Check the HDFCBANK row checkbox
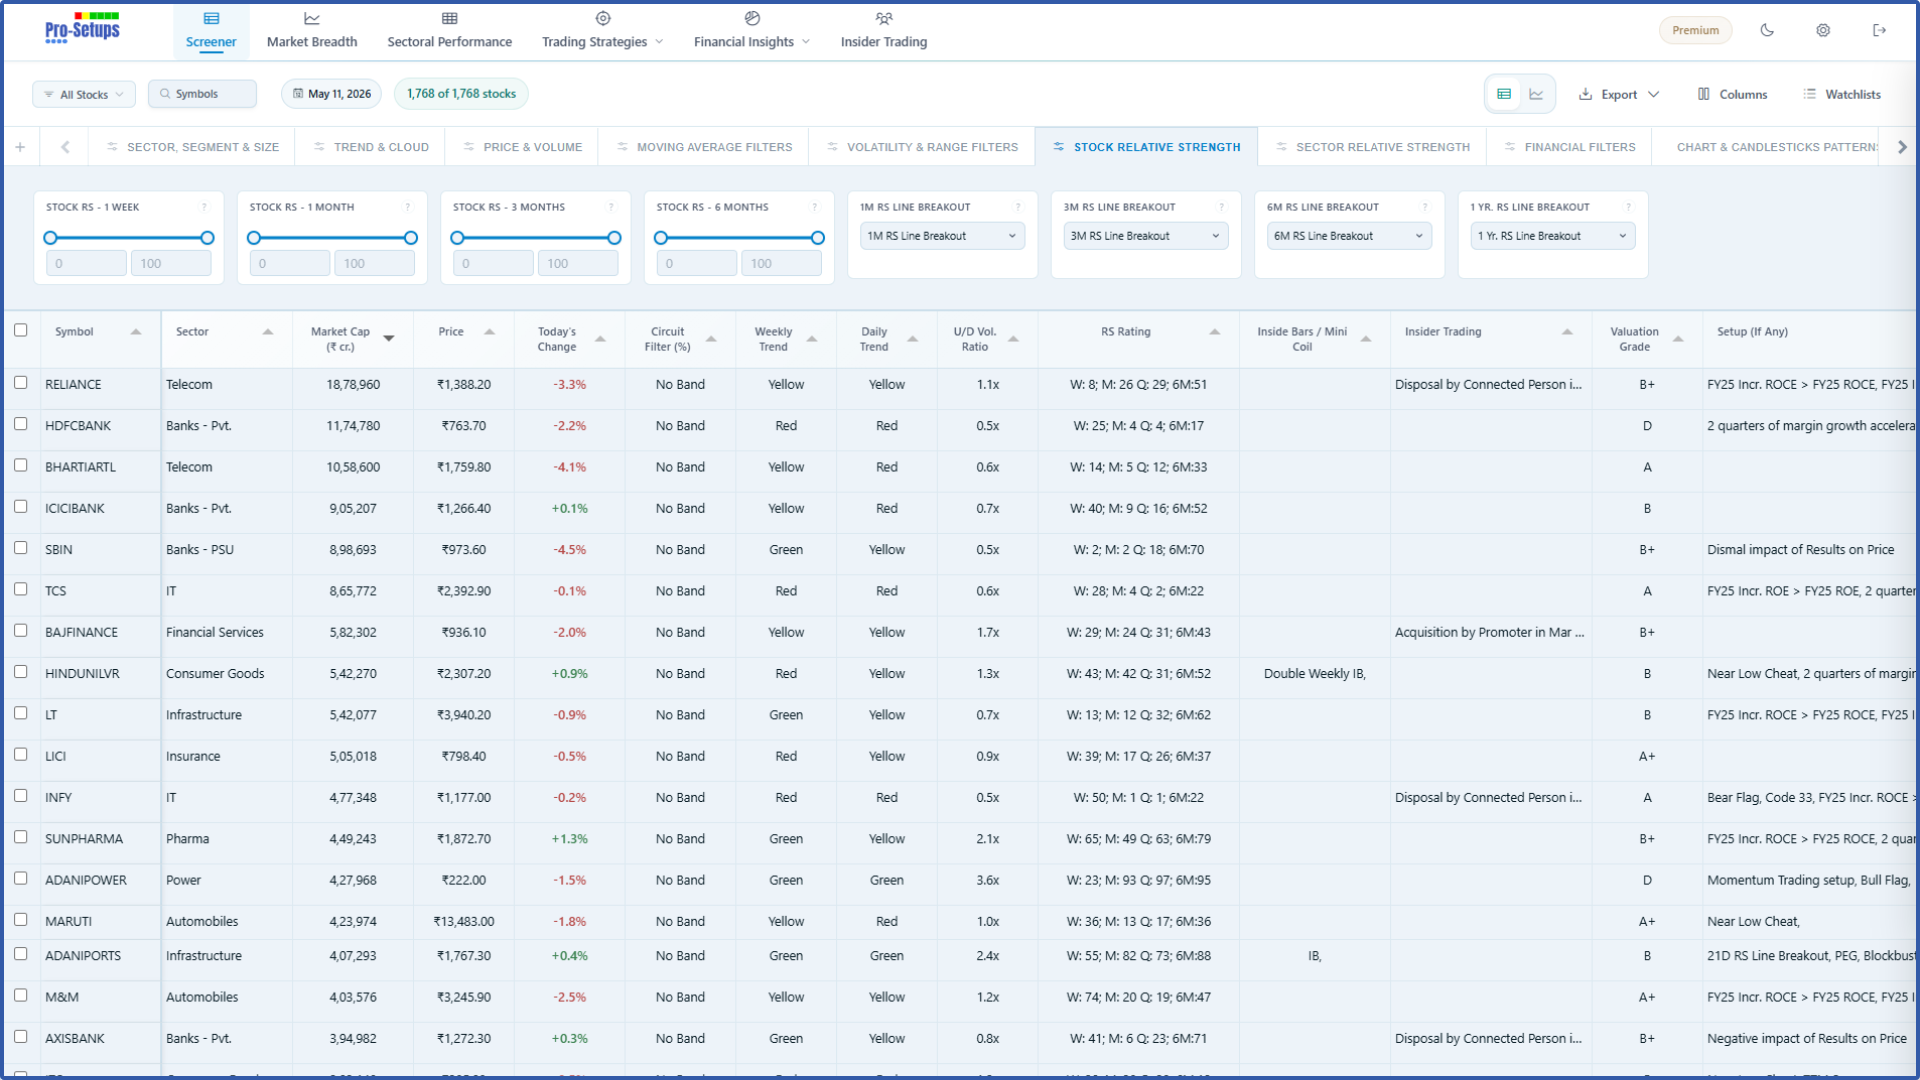The image size is (1920, 1080). 20,424
